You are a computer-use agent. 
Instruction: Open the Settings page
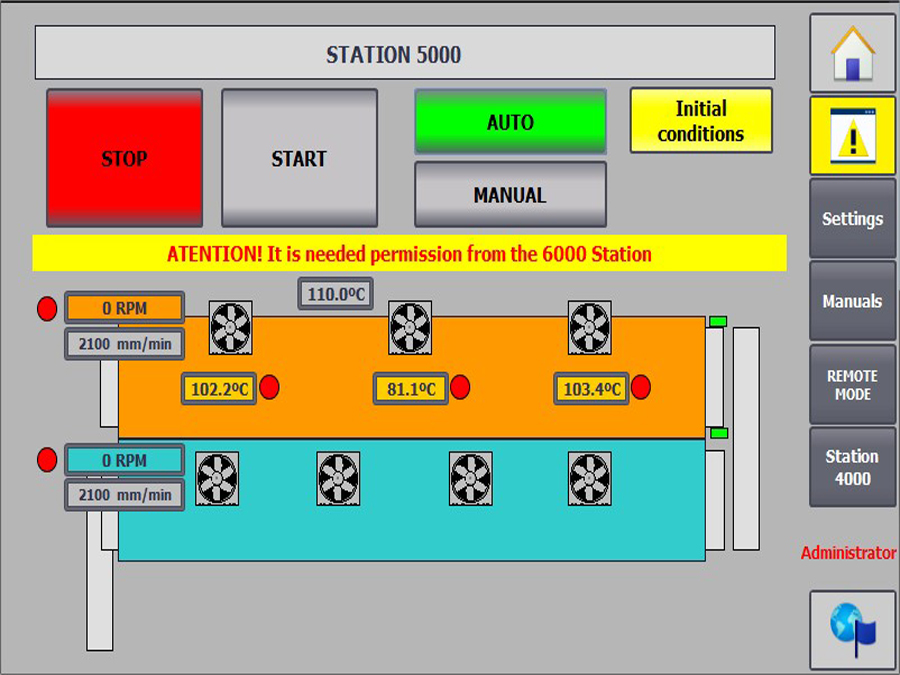pyautogui.click(x=852, y=219)
